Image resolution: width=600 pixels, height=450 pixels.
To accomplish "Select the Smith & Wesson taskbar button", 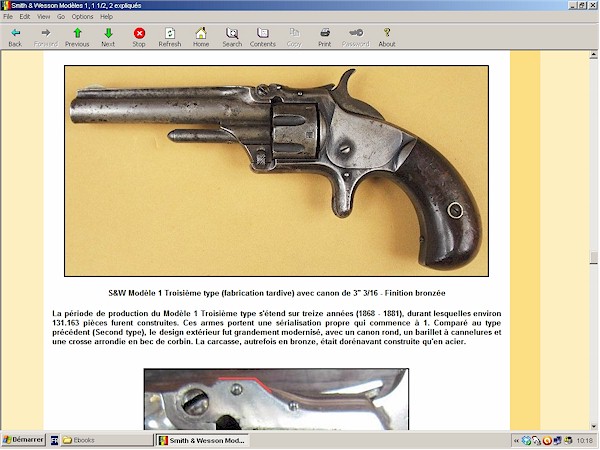I will tap(202, 440).
